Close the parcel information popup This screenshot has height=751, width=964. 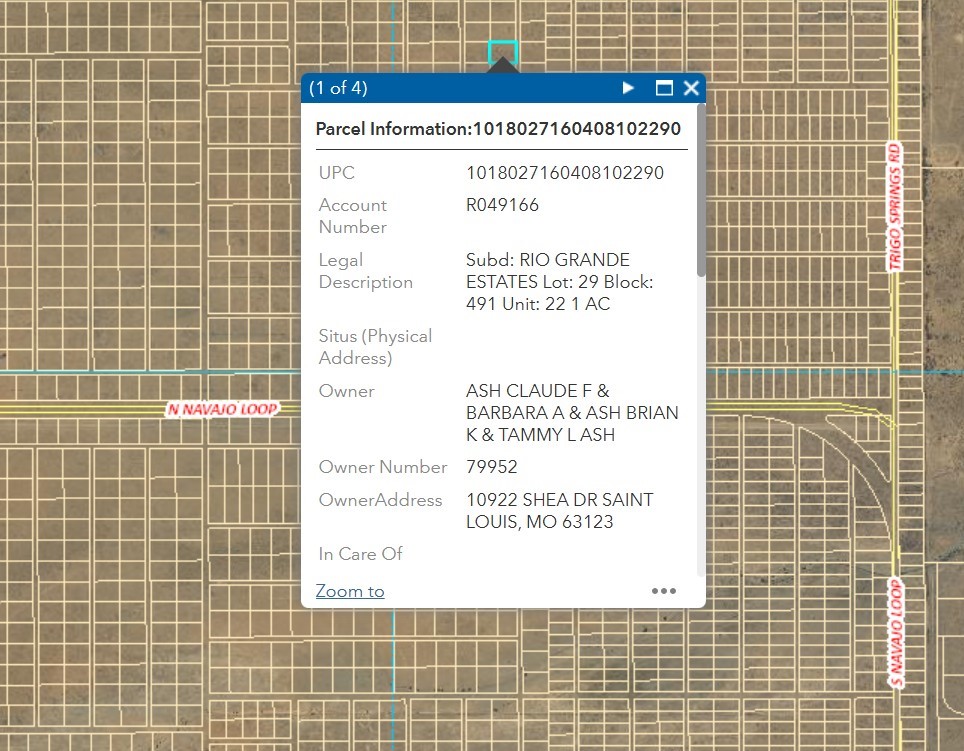tap(691, 88)
